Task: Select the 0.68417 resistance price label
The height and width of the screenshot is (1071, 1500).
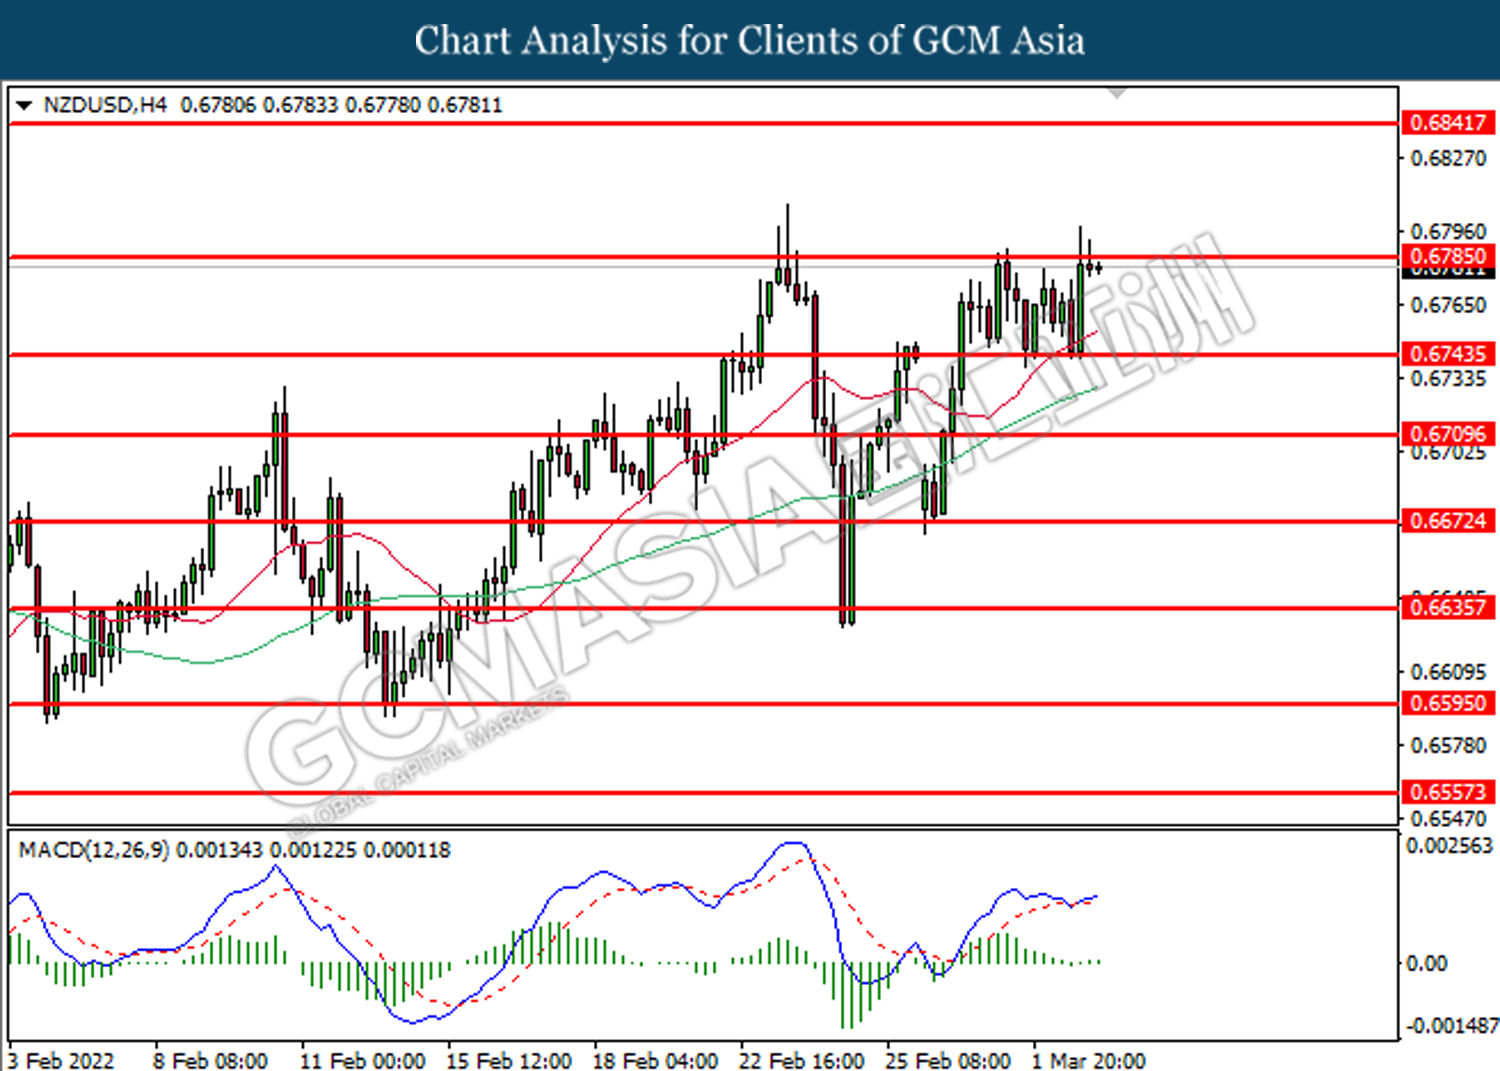Action: pos(1448,123)
